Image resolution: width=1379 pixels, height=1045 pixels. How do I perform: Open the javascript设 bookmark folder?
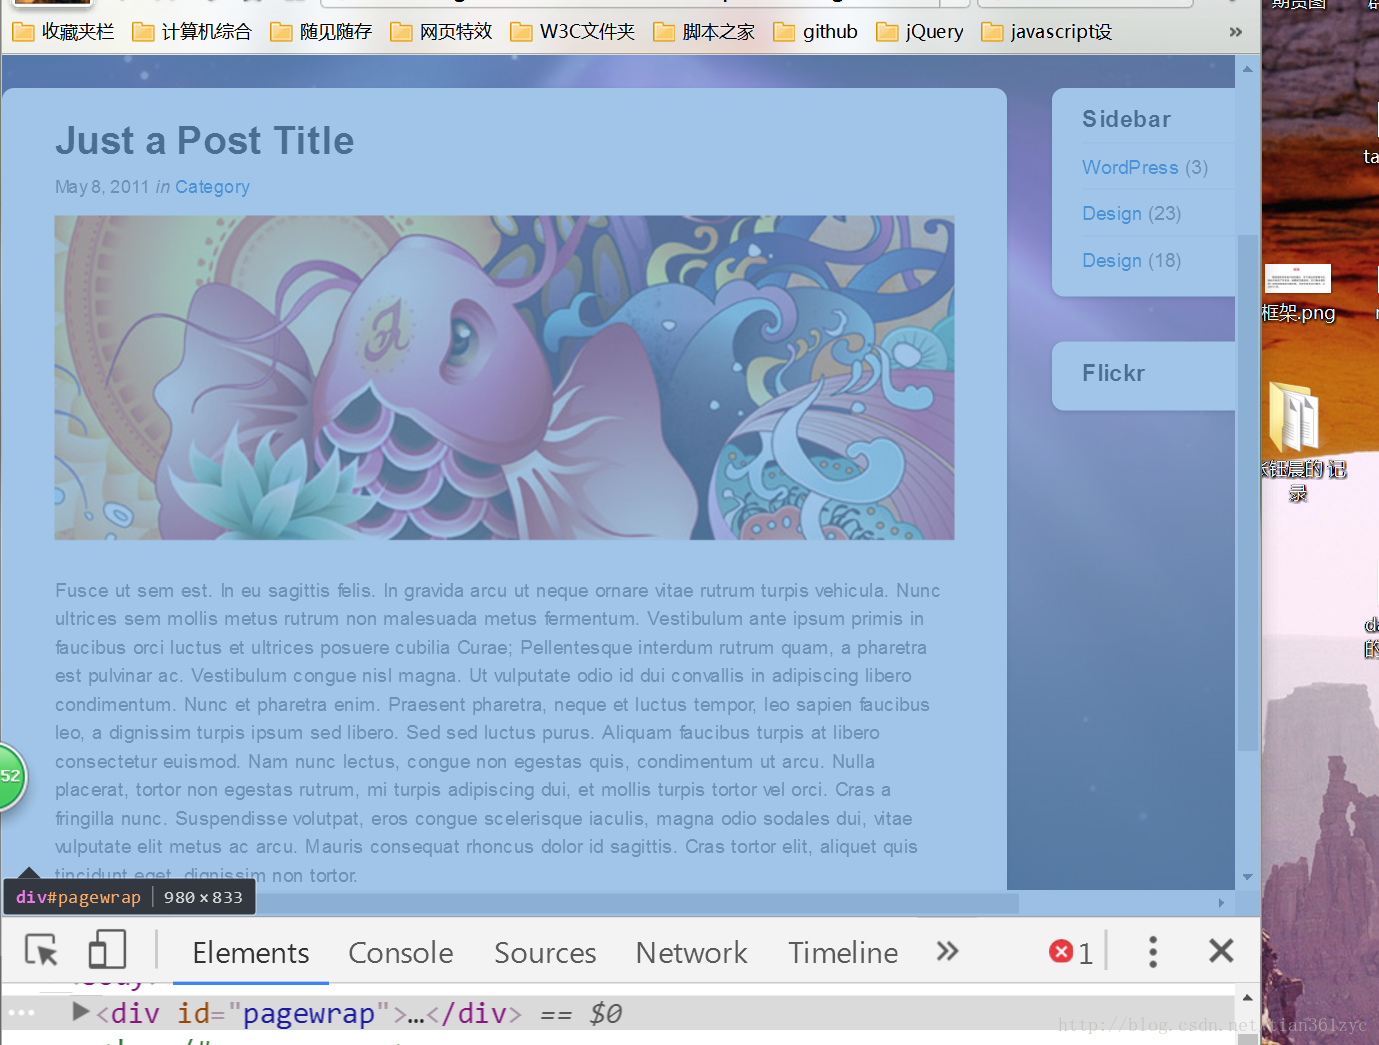point(1047,32)
